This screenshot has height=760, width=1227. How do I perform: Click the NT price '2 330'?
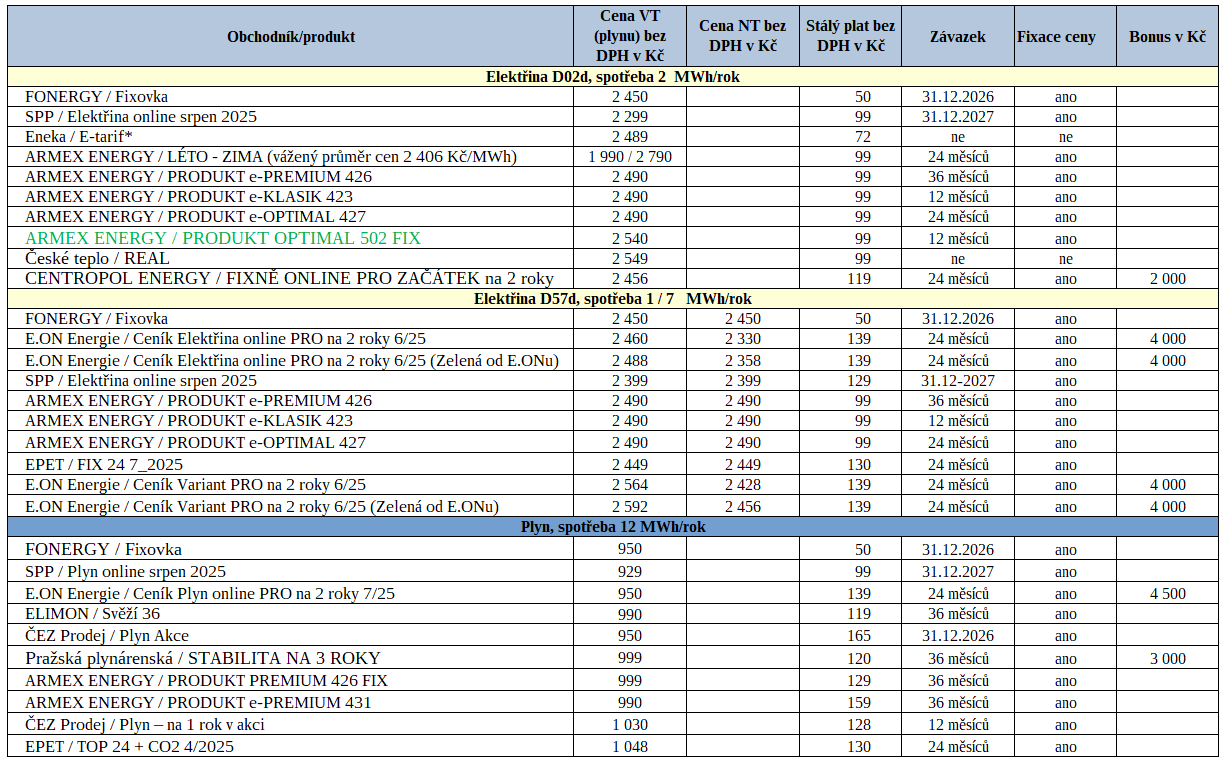[742, 339]
